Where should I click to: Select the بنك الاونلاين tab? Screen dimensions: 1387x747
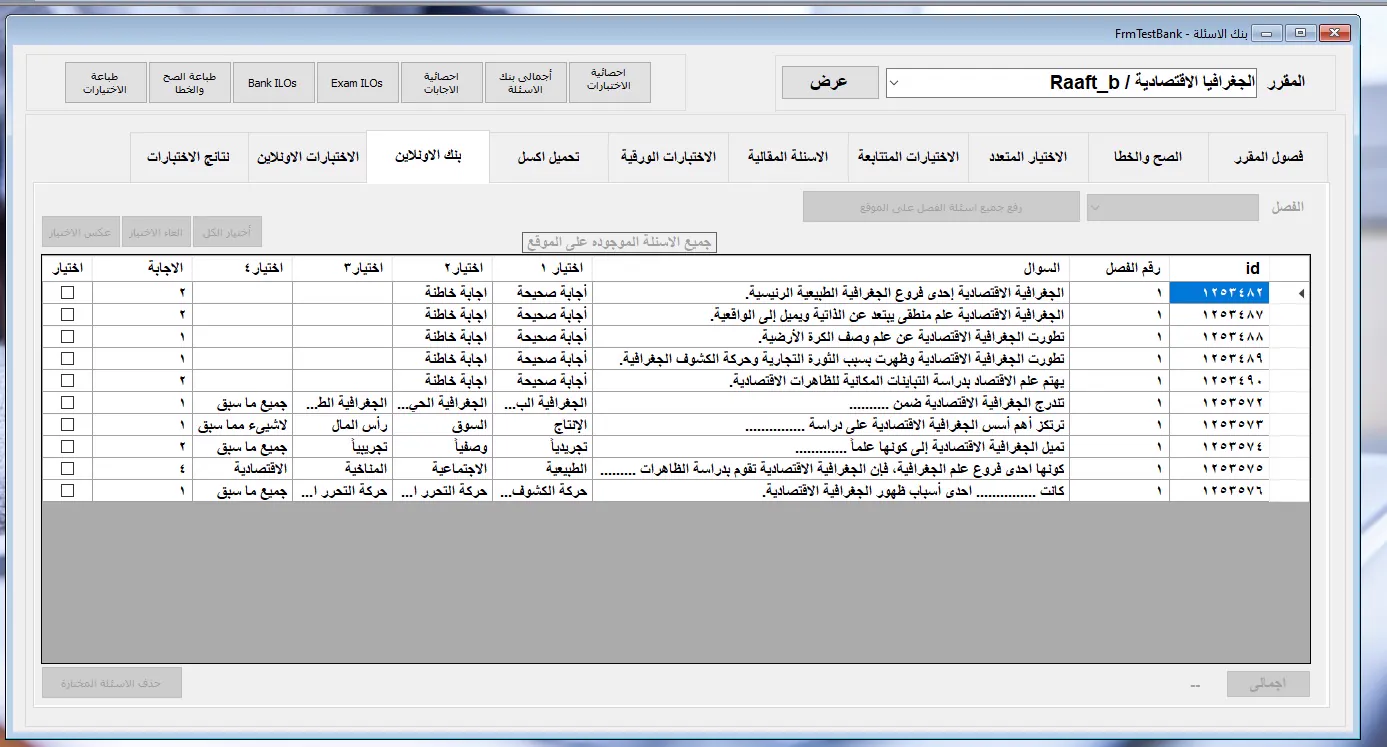tap(428, 157)
